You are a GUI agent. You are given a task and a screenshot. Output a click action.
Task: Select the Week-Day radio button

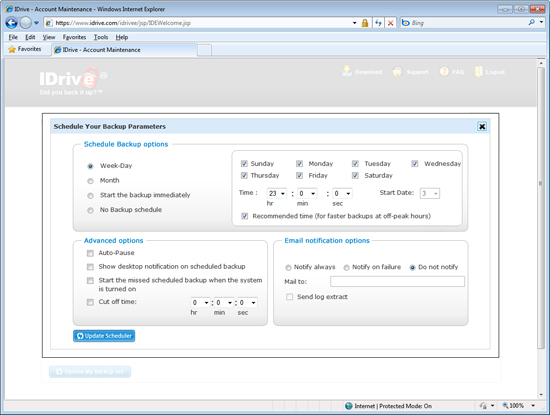click(90, 166)
